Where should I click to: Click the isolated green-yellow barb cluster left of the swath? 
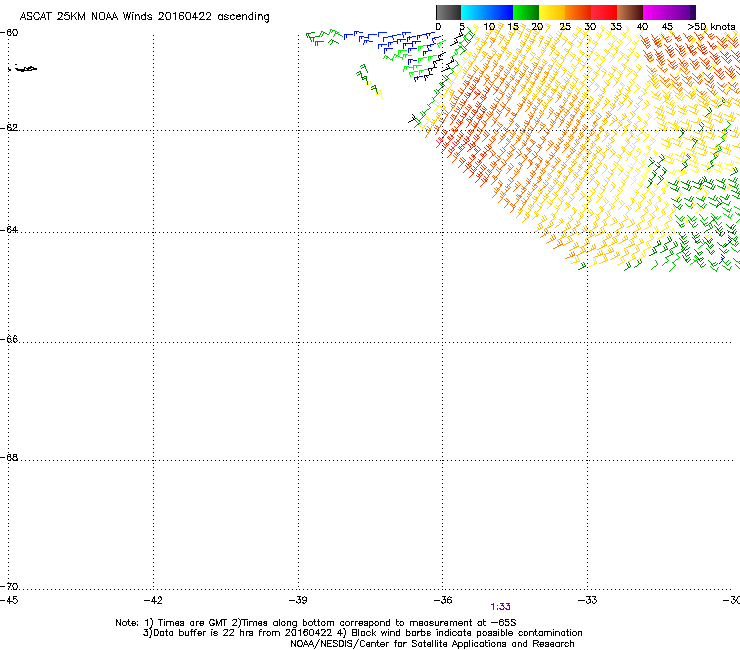pyautogui.click(x=369, y=81)
